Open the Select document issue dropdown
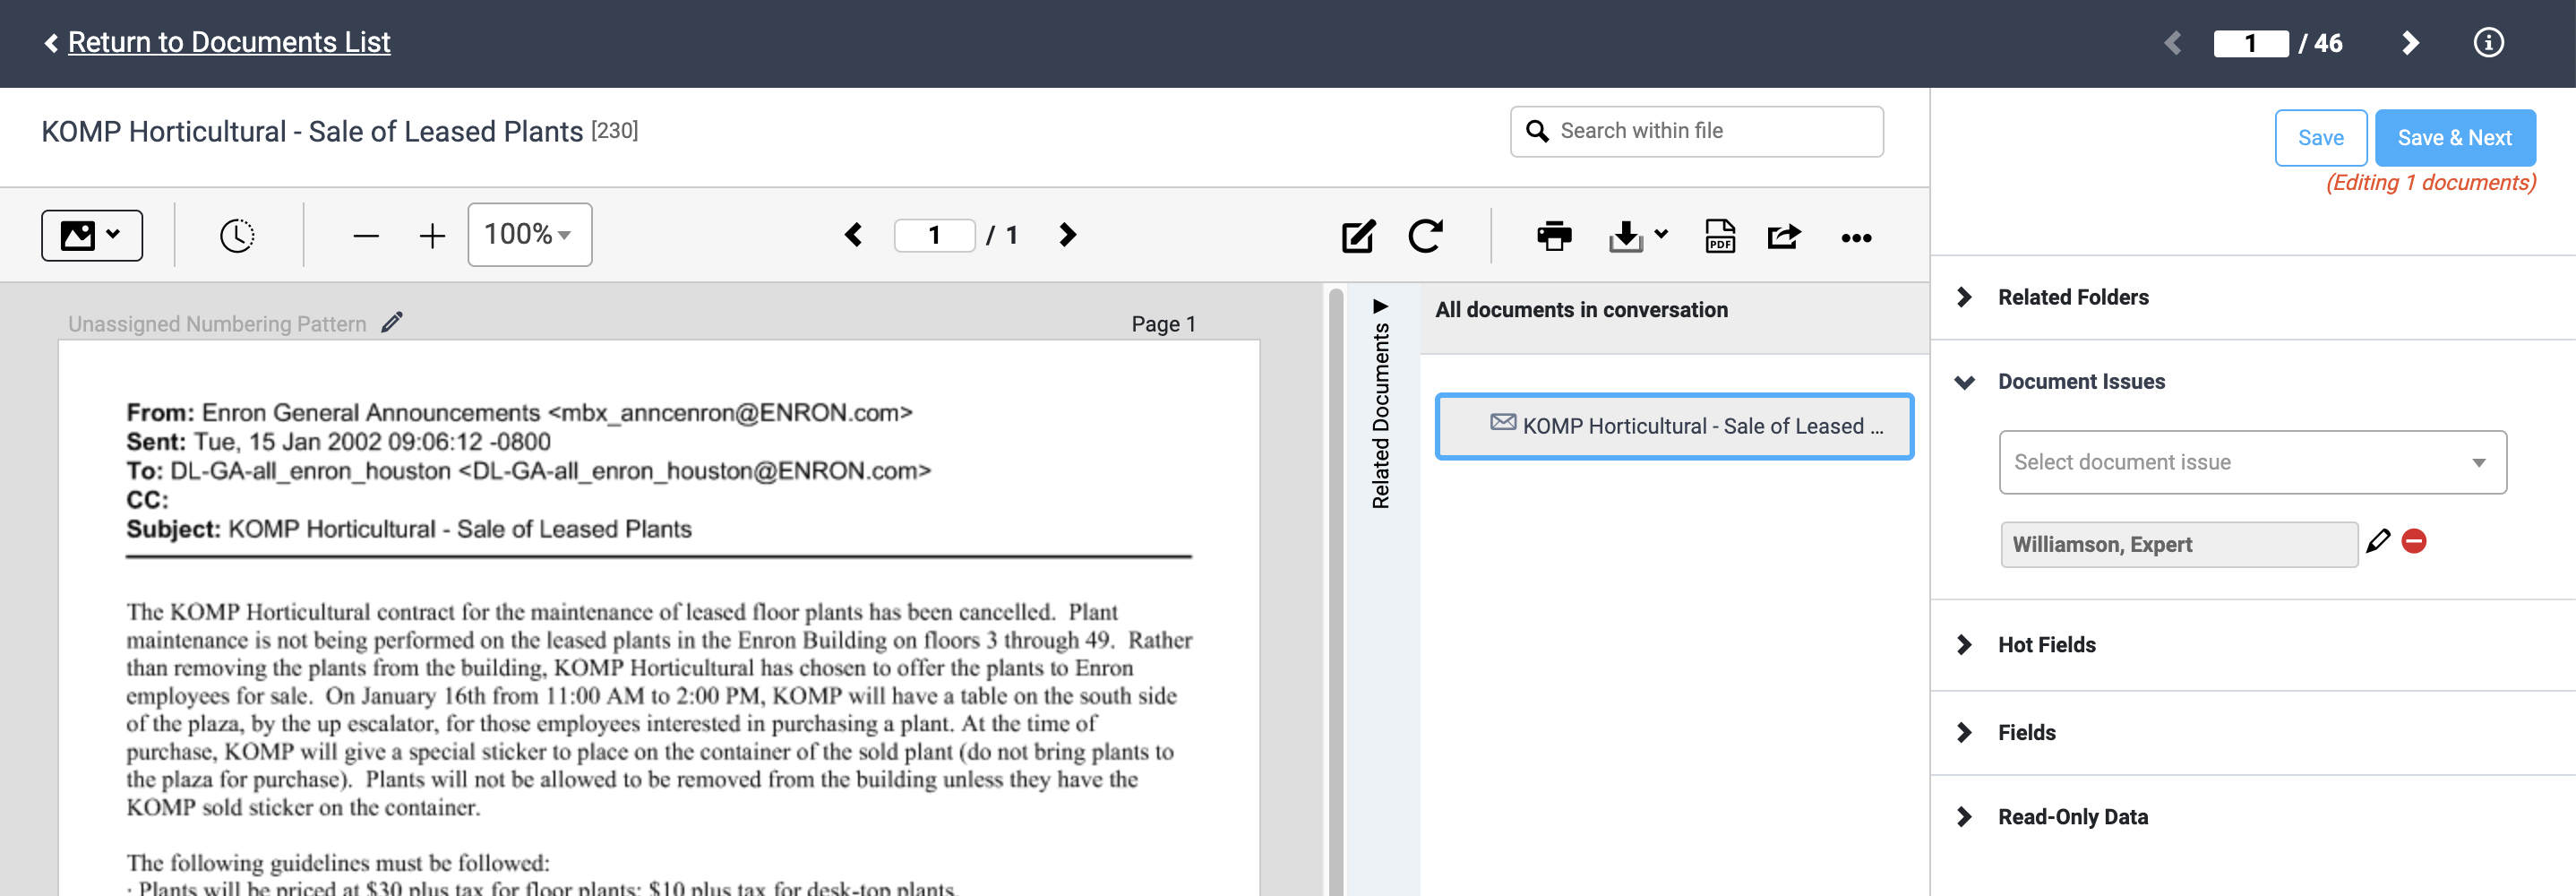The image size is (2576, 896). 2252,462
